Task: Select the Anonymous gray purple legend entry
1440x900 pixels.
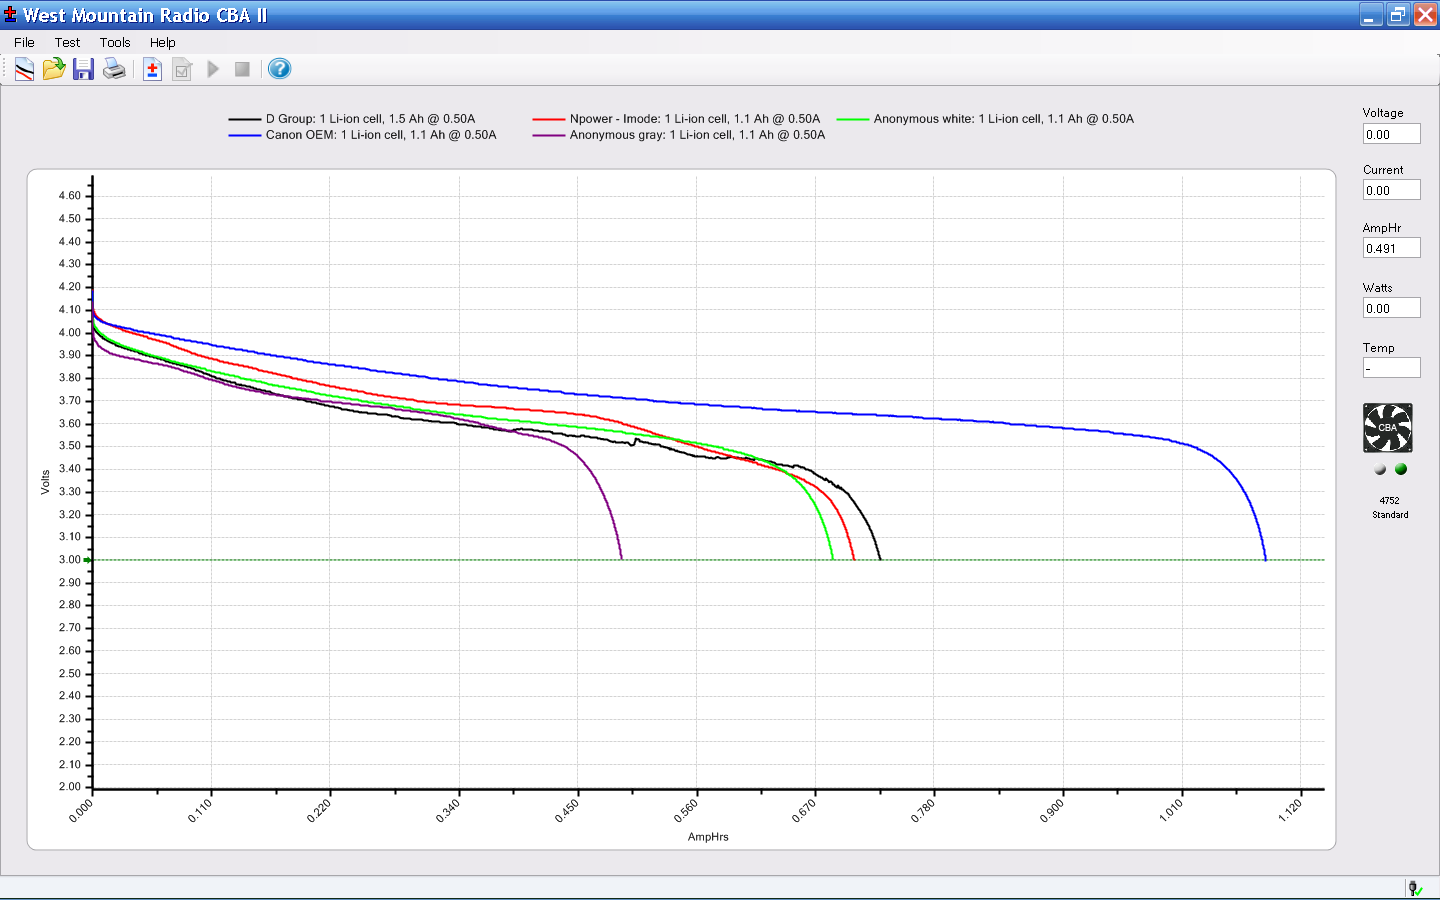Action: coord(697,135)
